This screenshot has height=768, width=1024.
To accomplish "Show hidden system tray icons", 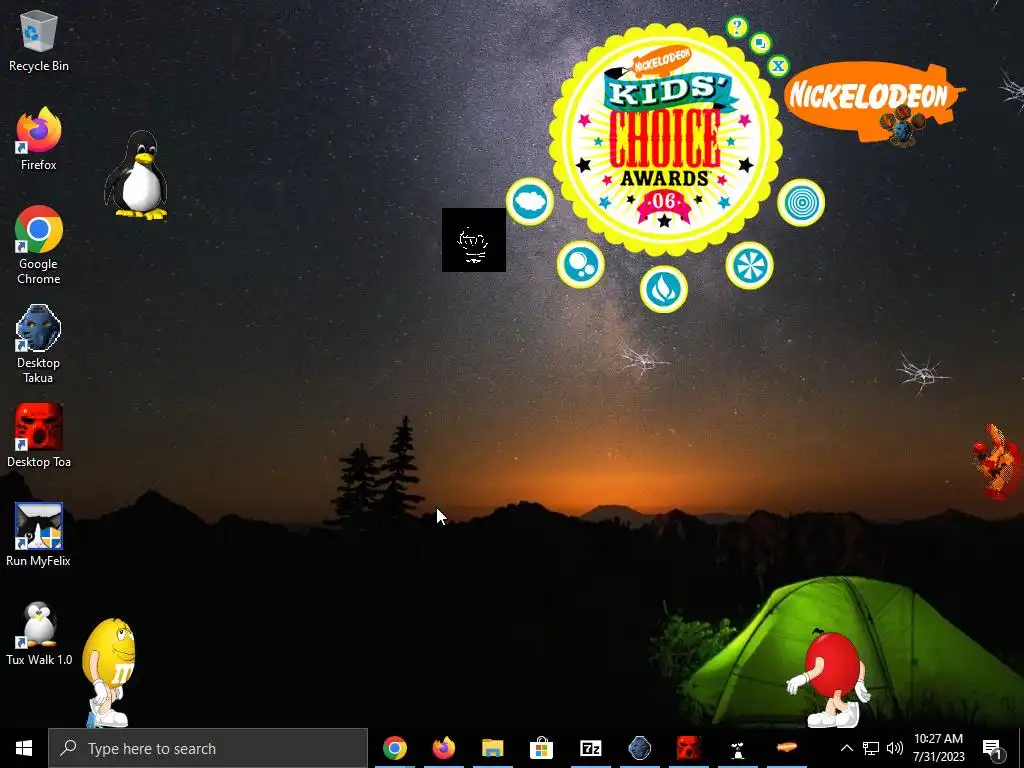I will pos(846,748).
